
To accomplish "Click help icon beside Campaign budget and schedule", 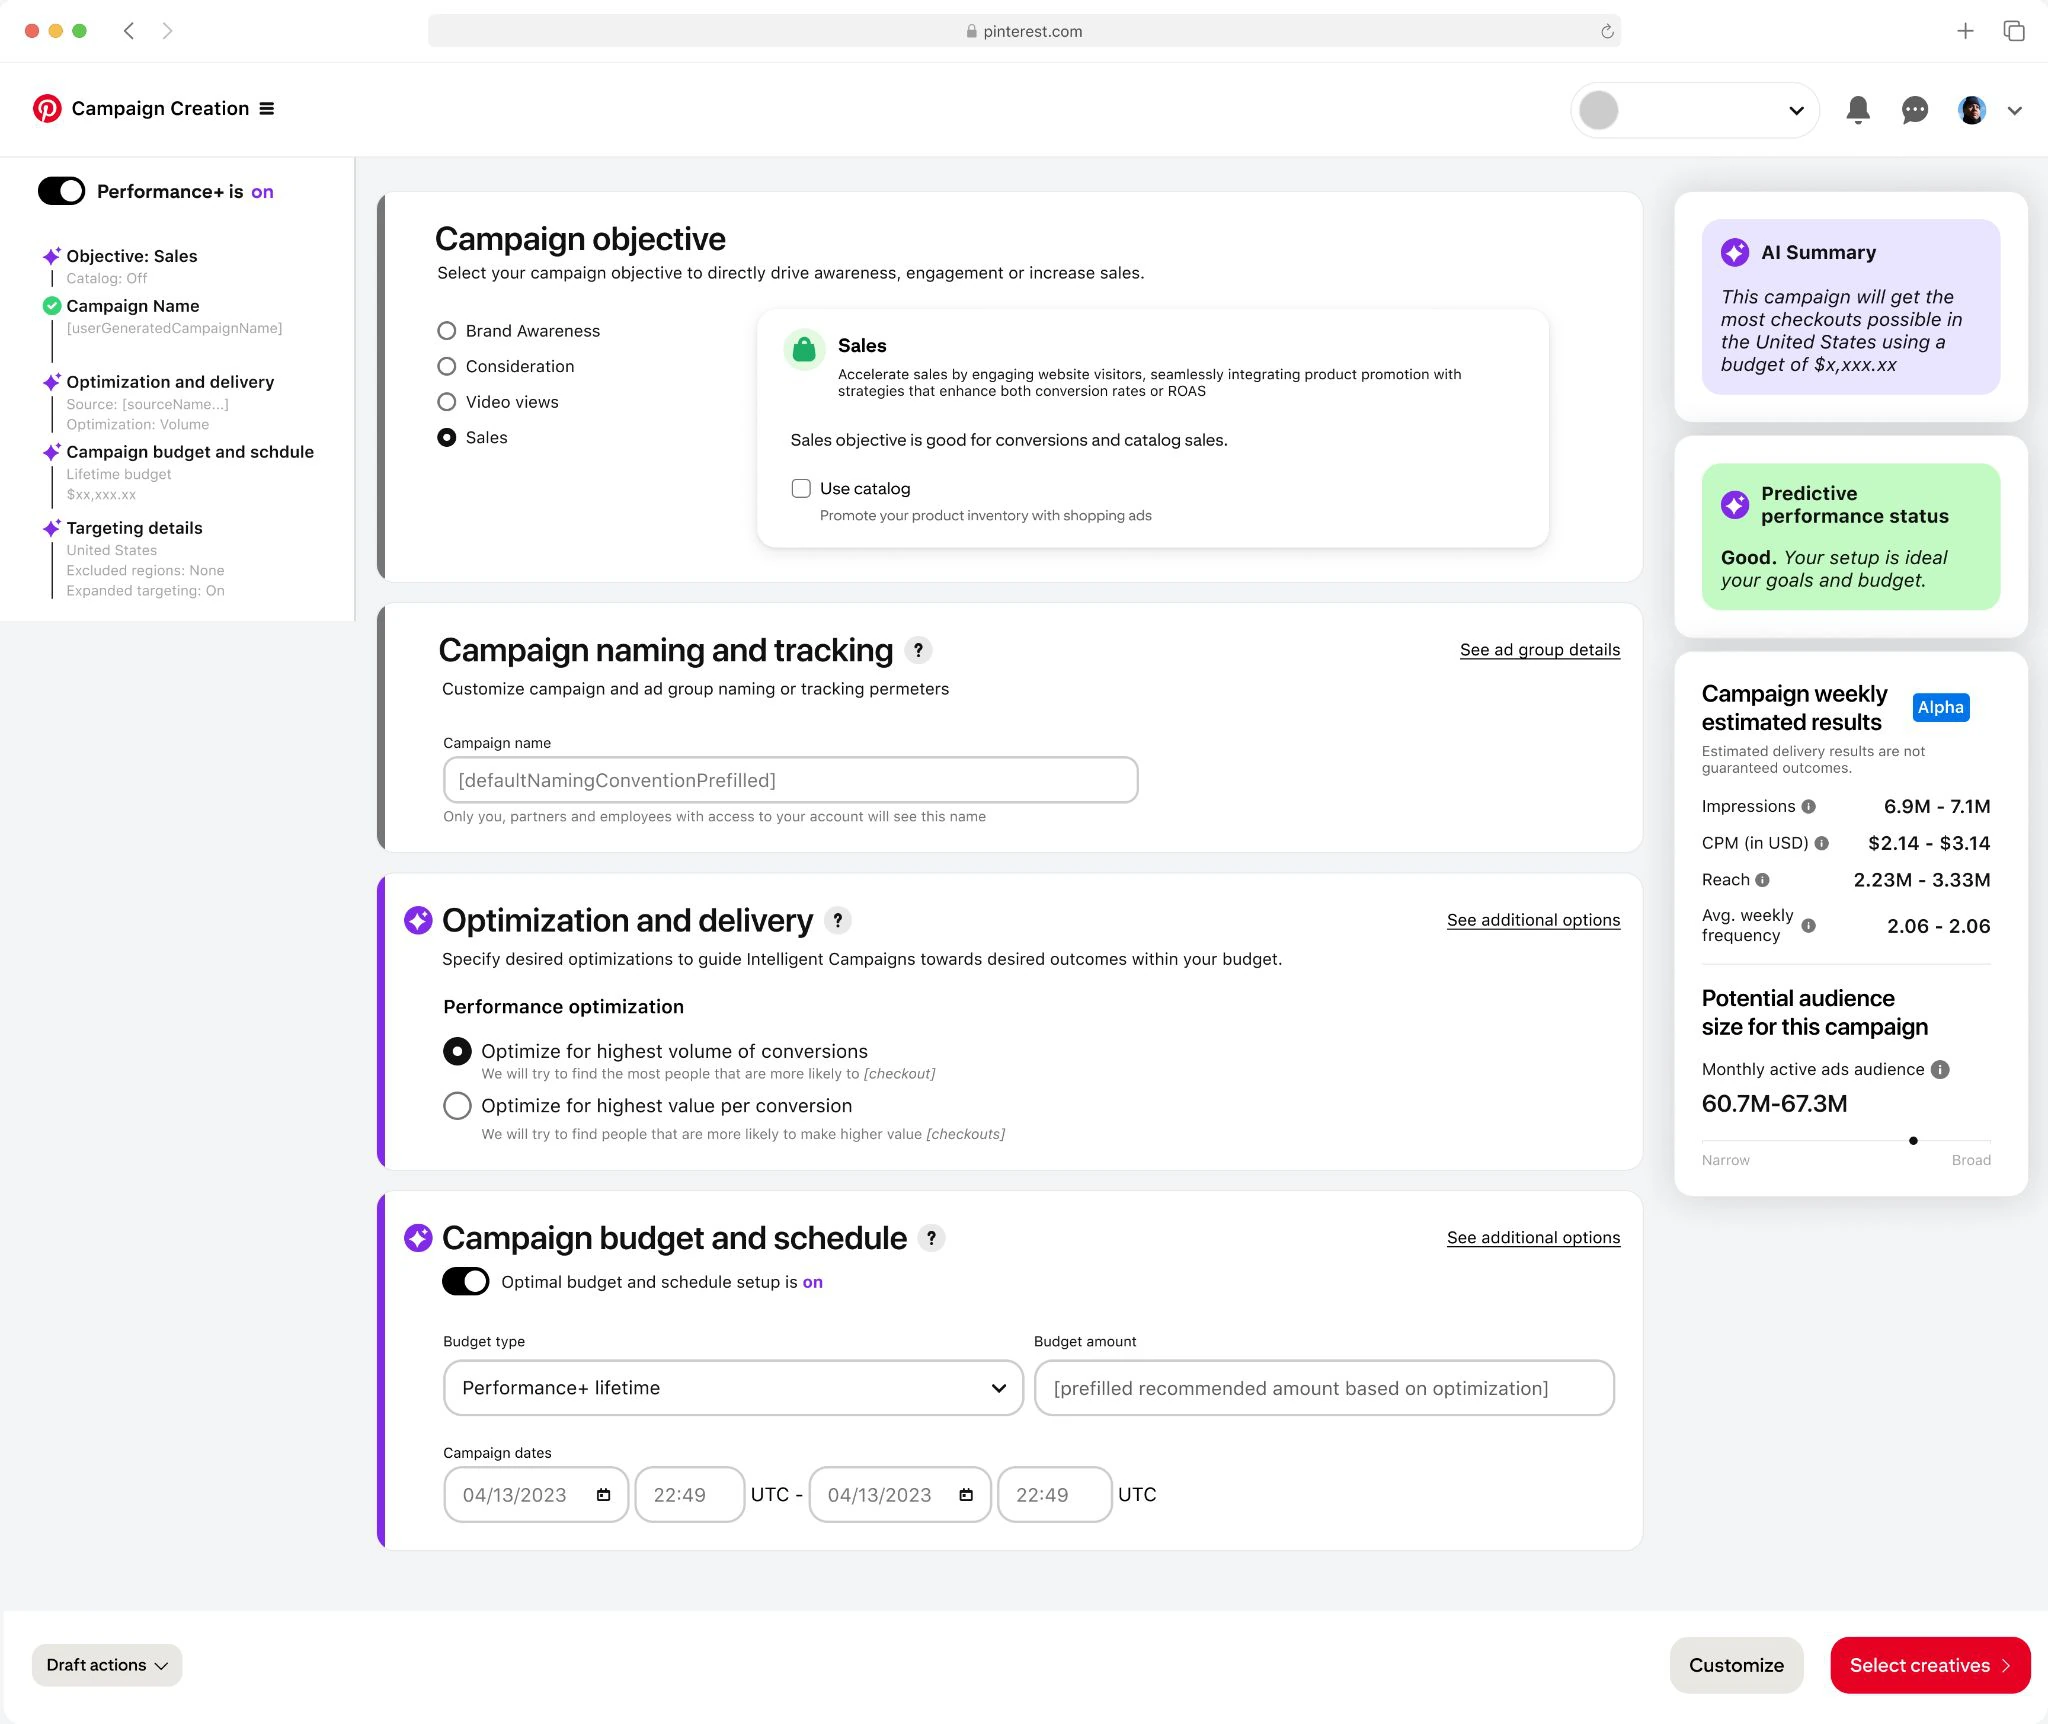I will [931, 1238].
